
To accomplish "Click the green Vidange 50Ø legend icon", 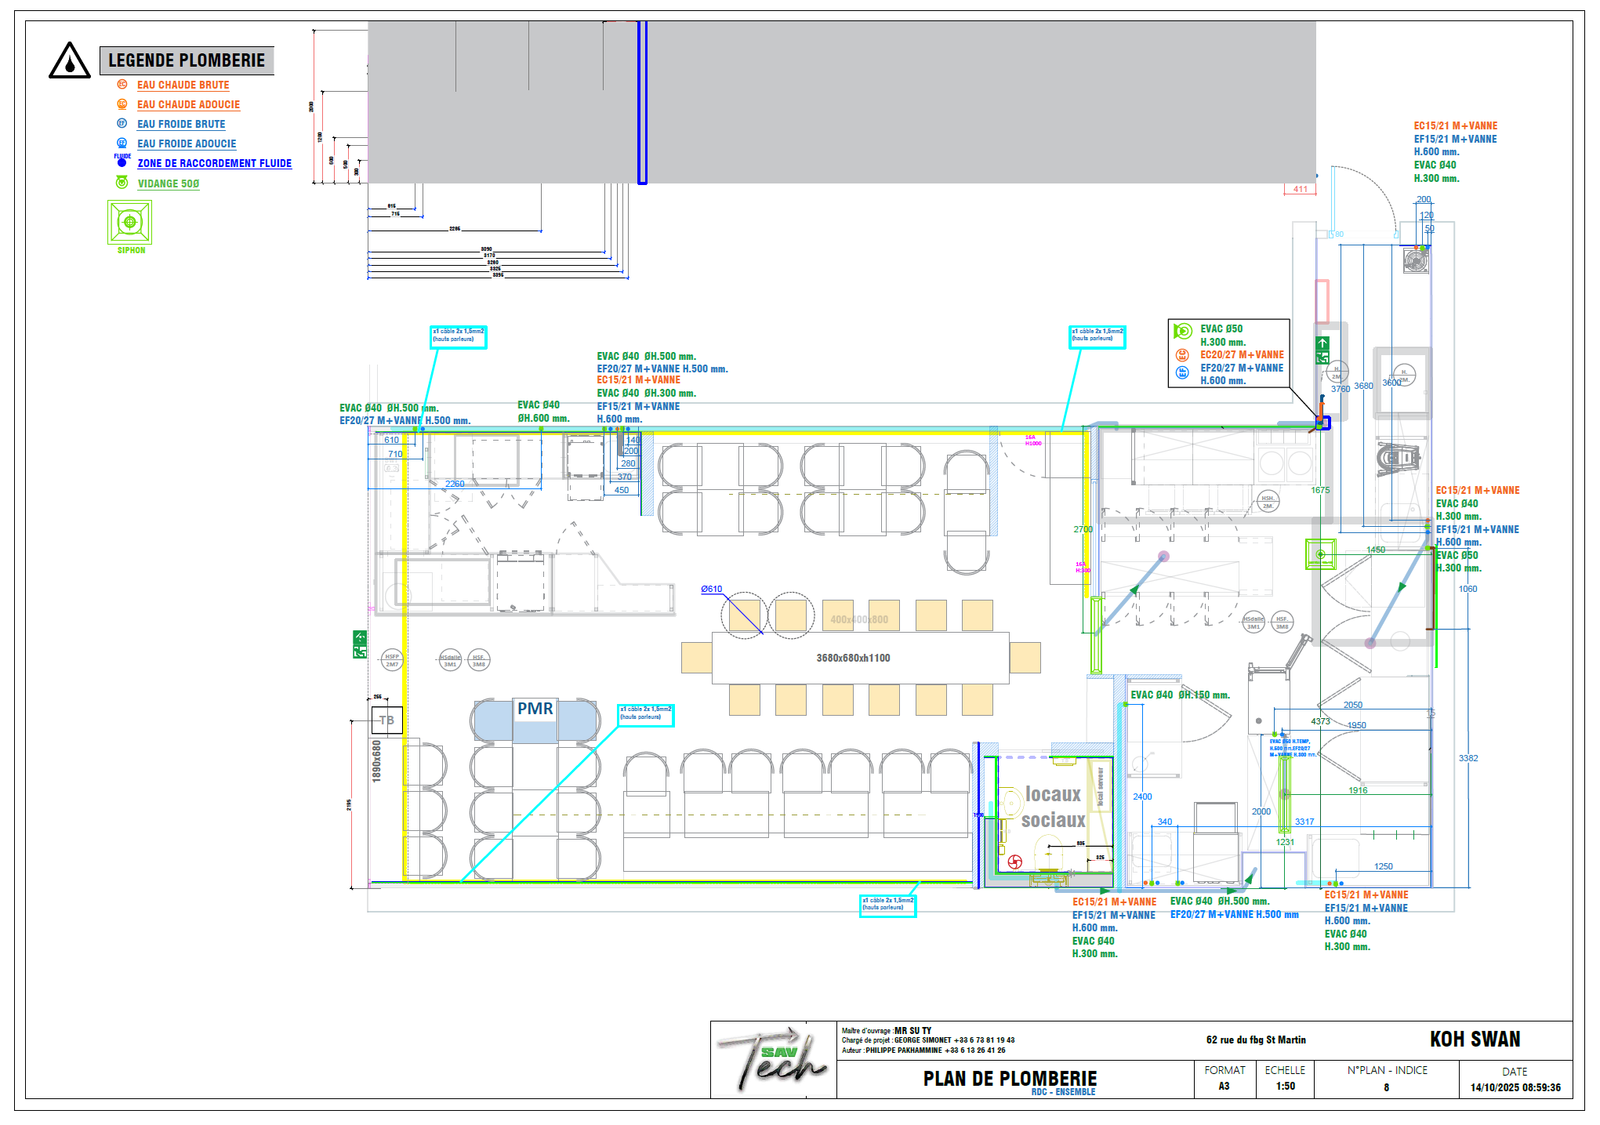I will (122, 183).
